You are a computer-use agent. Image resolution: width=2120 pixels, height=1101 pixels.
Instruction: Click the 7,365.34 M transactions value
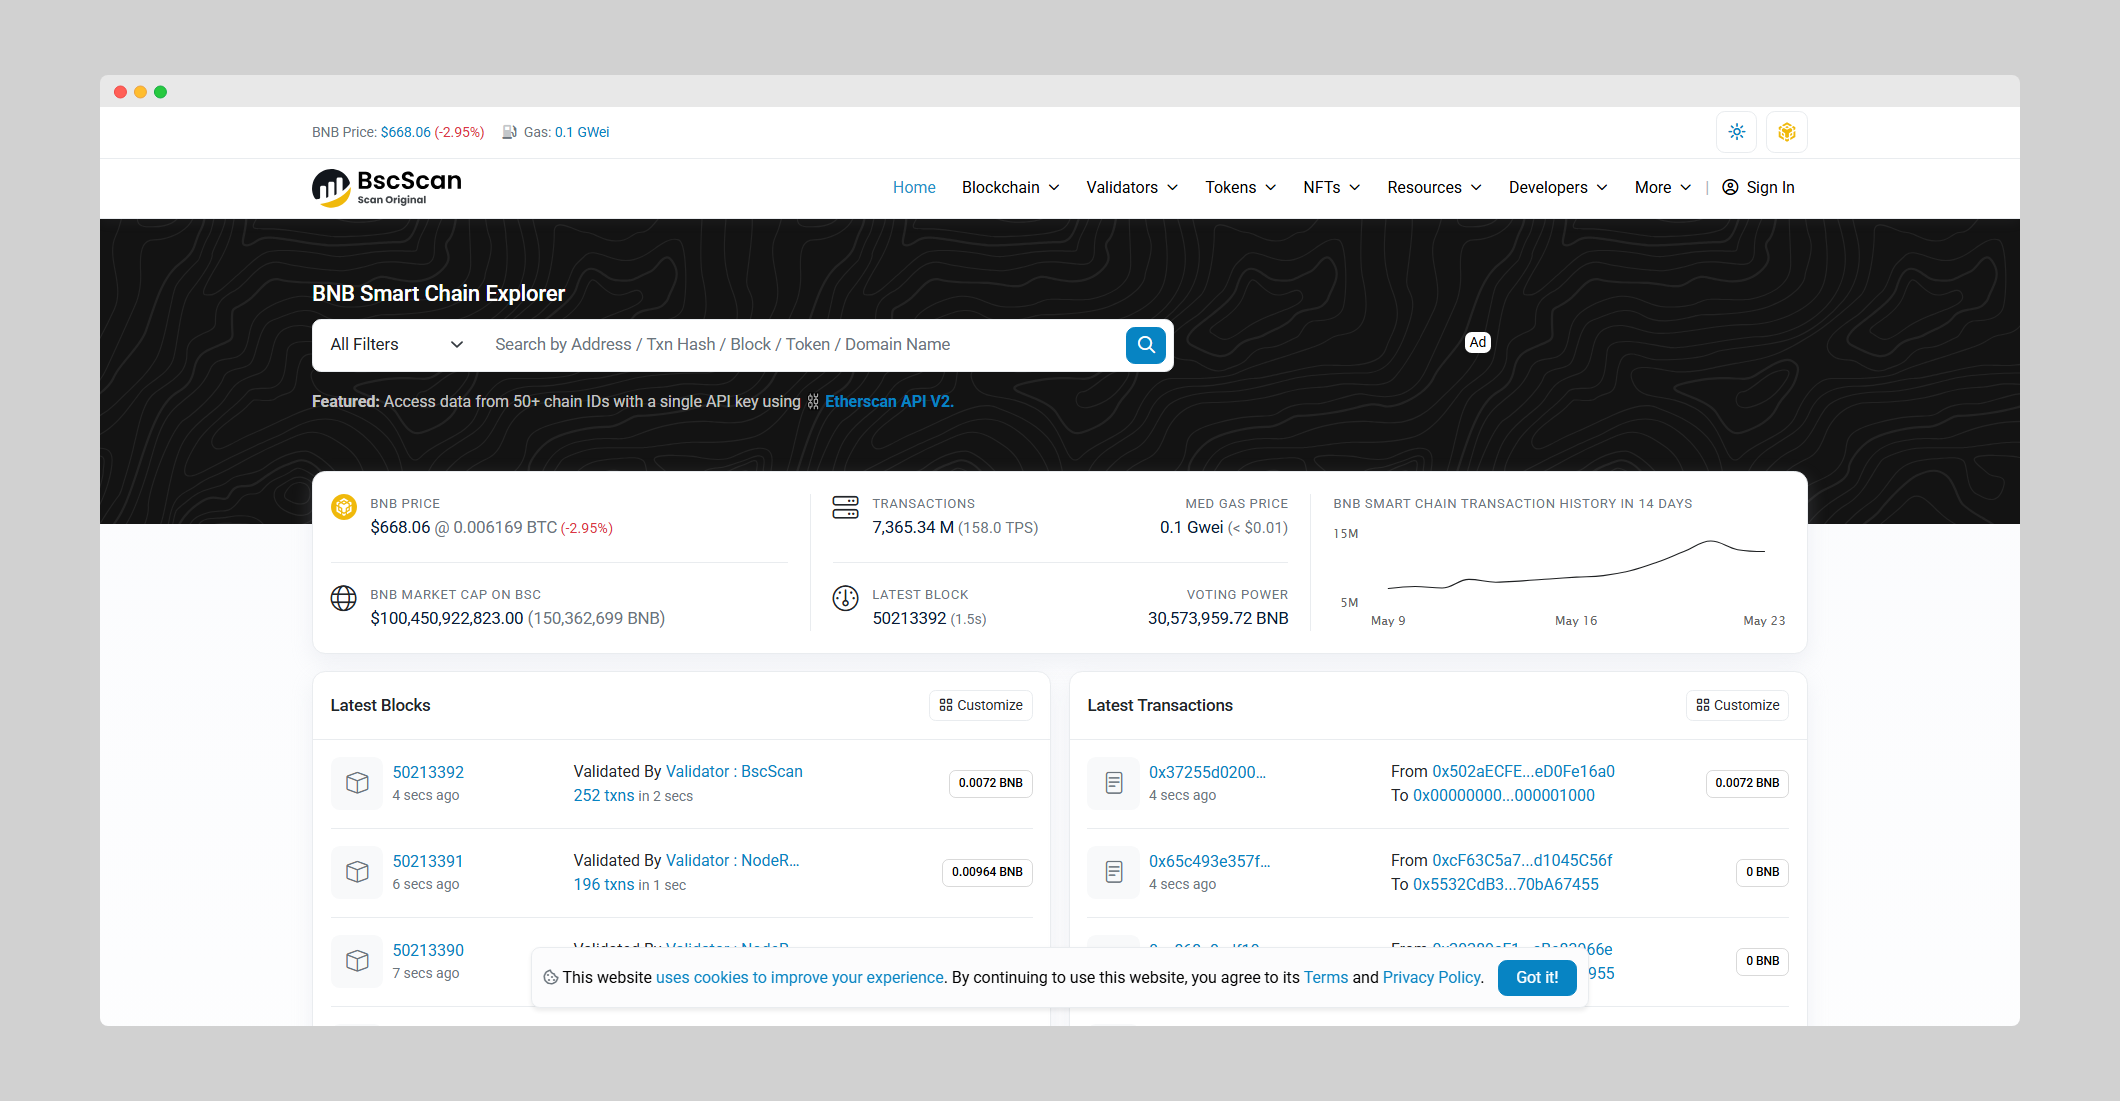(x=912, y=527)
